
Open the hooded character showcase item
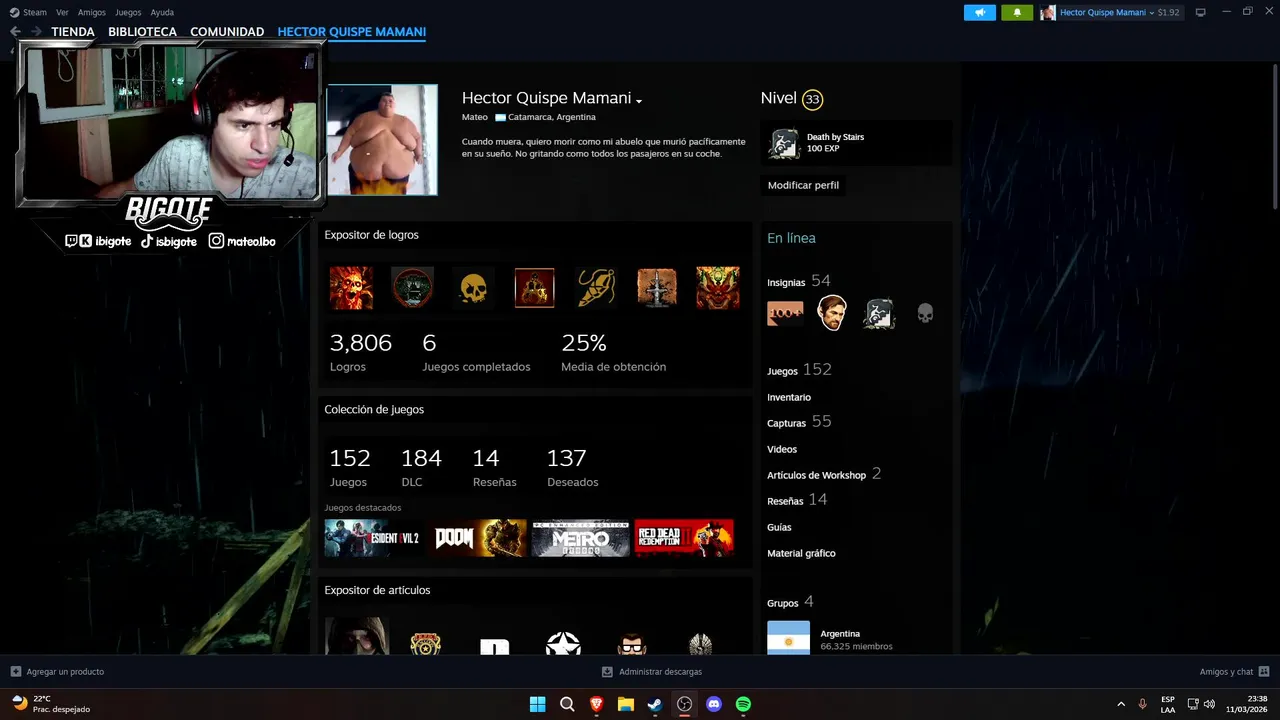point(356,637)
